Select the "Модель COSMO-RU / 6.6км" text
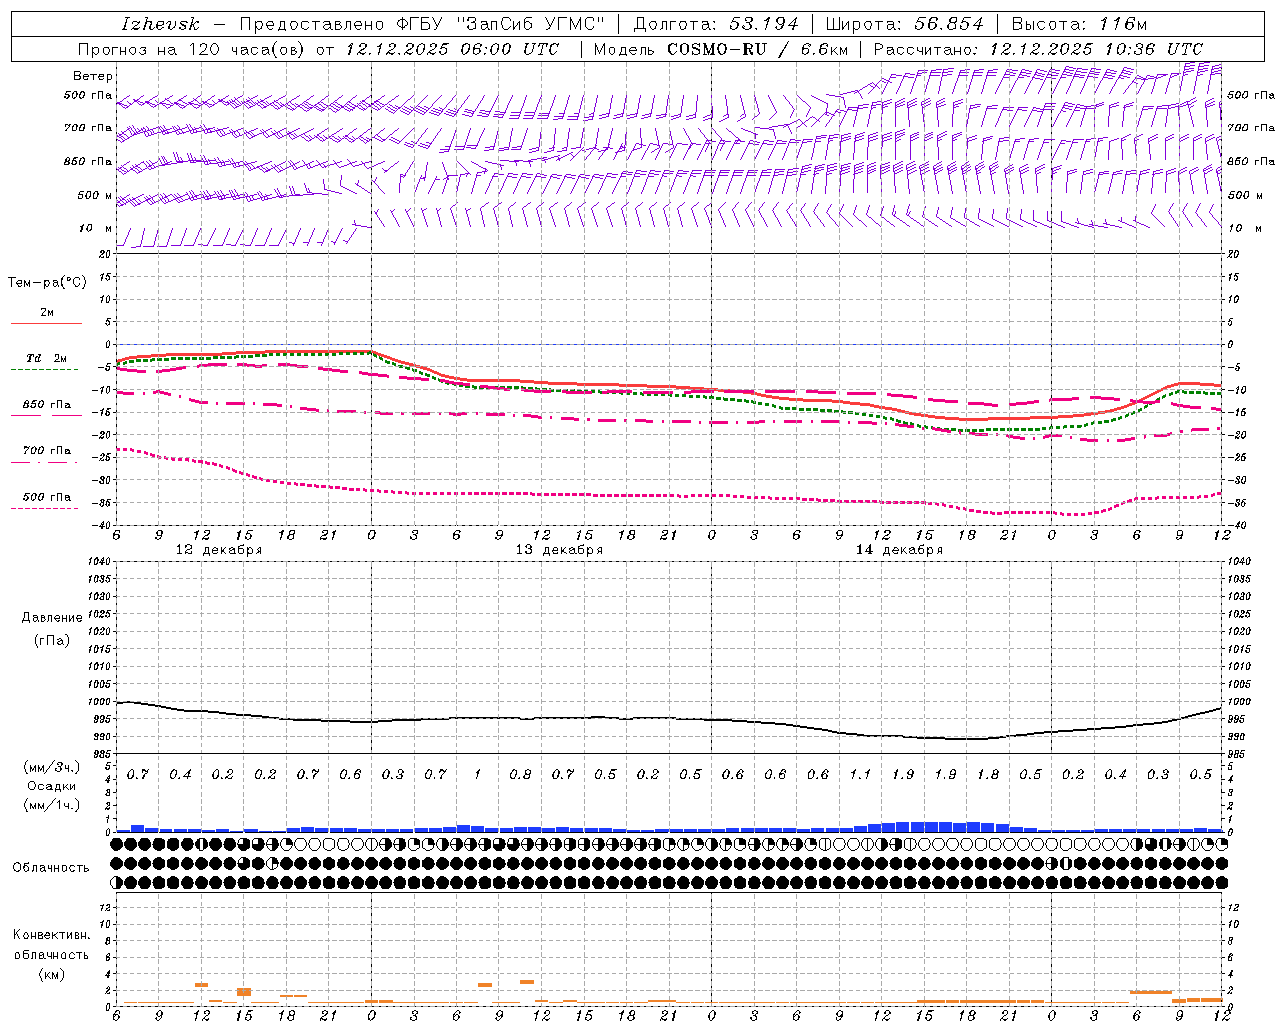1280x1024 pixels. (x=721, y=49)
